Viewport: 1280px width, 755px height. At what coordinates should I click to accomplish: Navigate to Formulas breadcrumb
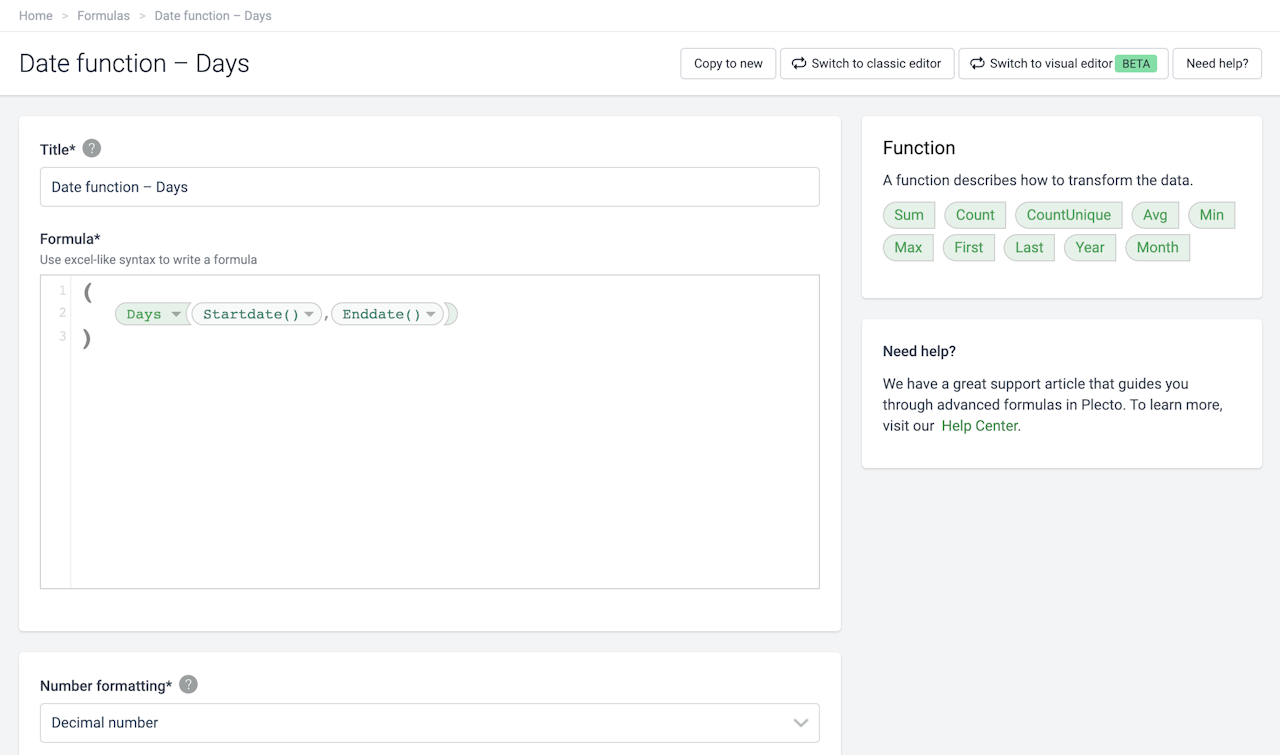103,16
